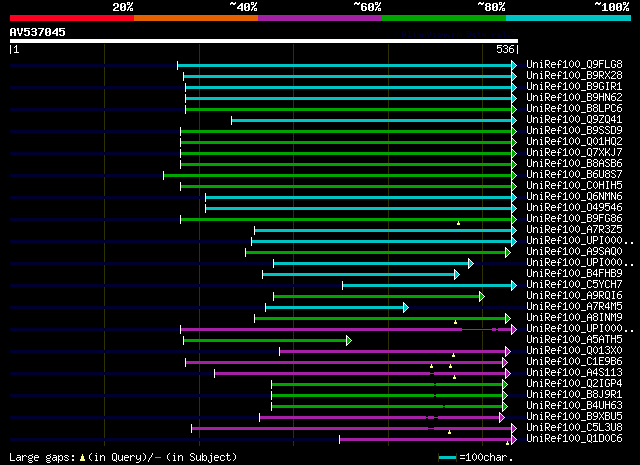The image size is (640, 465).
Task: Select the UniRef100_A5ATH5 label
Action: [x=574, y=340]
